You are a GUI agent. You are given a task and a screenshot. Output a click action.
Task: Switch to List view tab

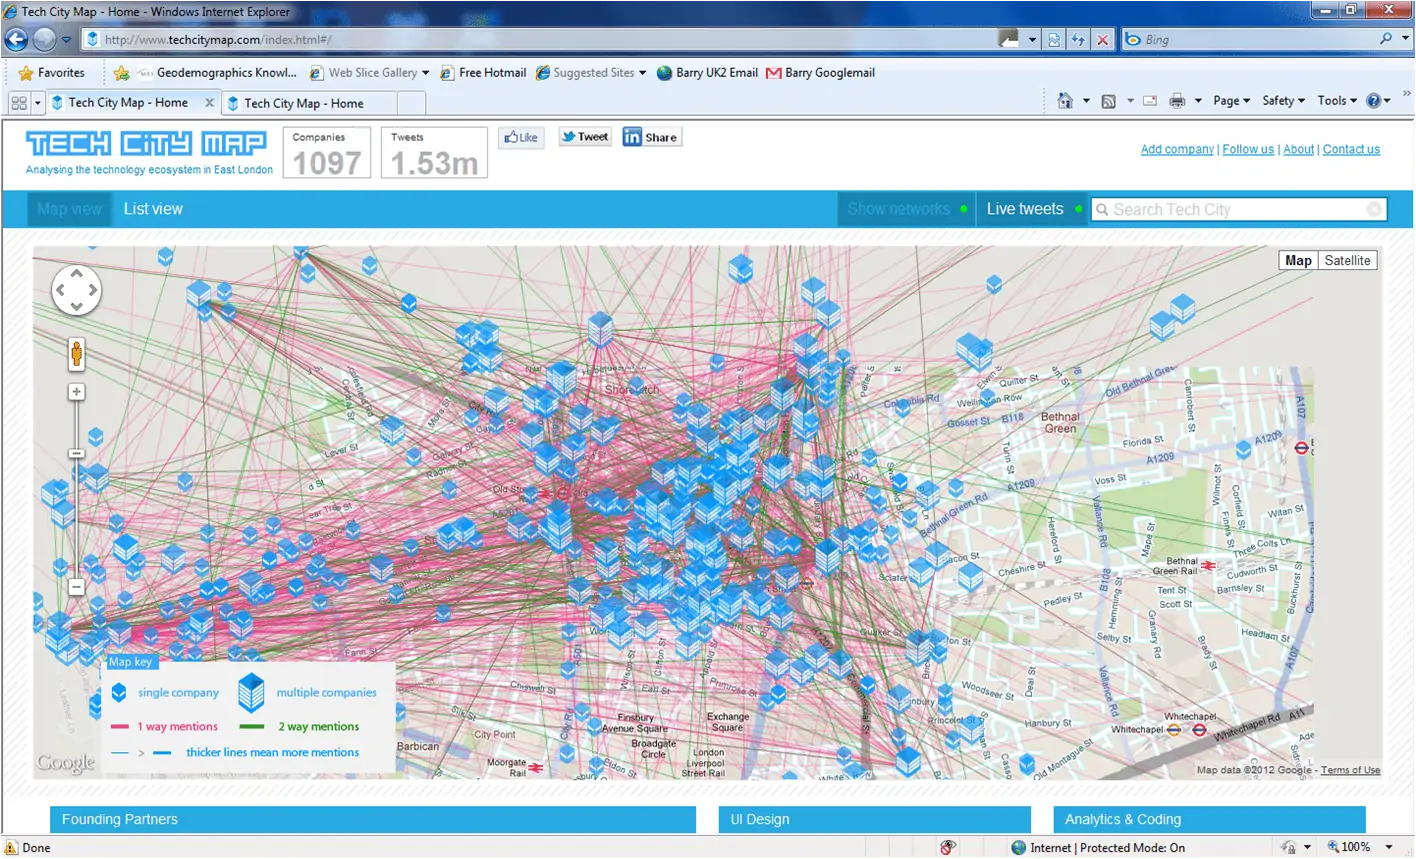(153, 209)
